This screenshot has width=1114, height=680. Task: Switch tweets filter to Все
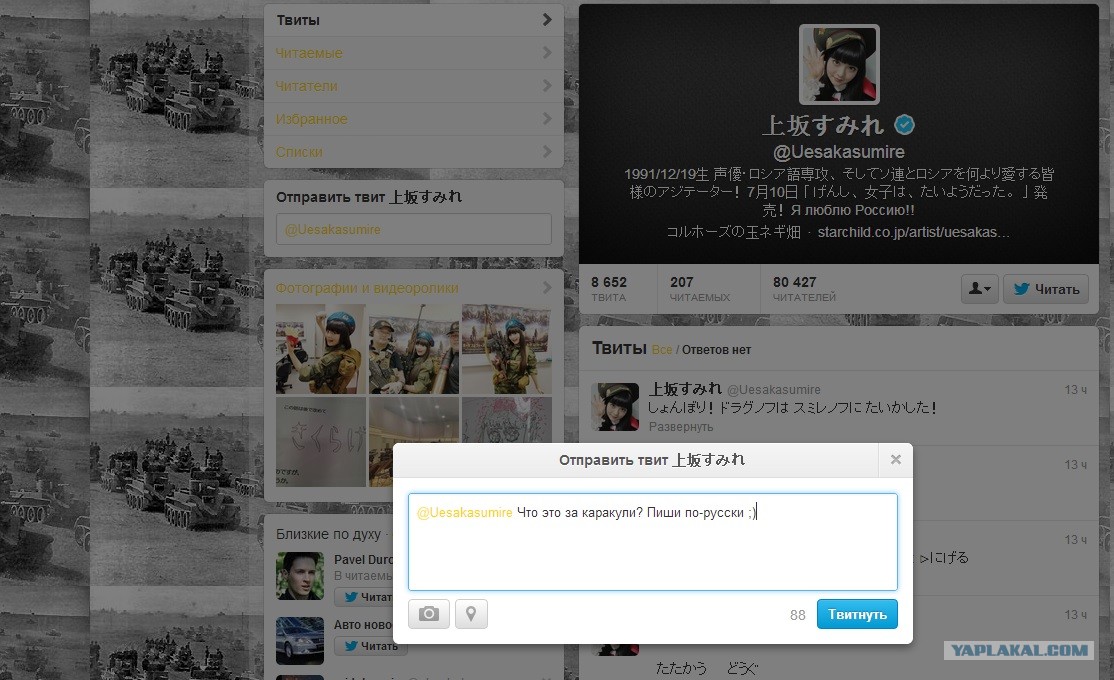click(x=661, y=350)
